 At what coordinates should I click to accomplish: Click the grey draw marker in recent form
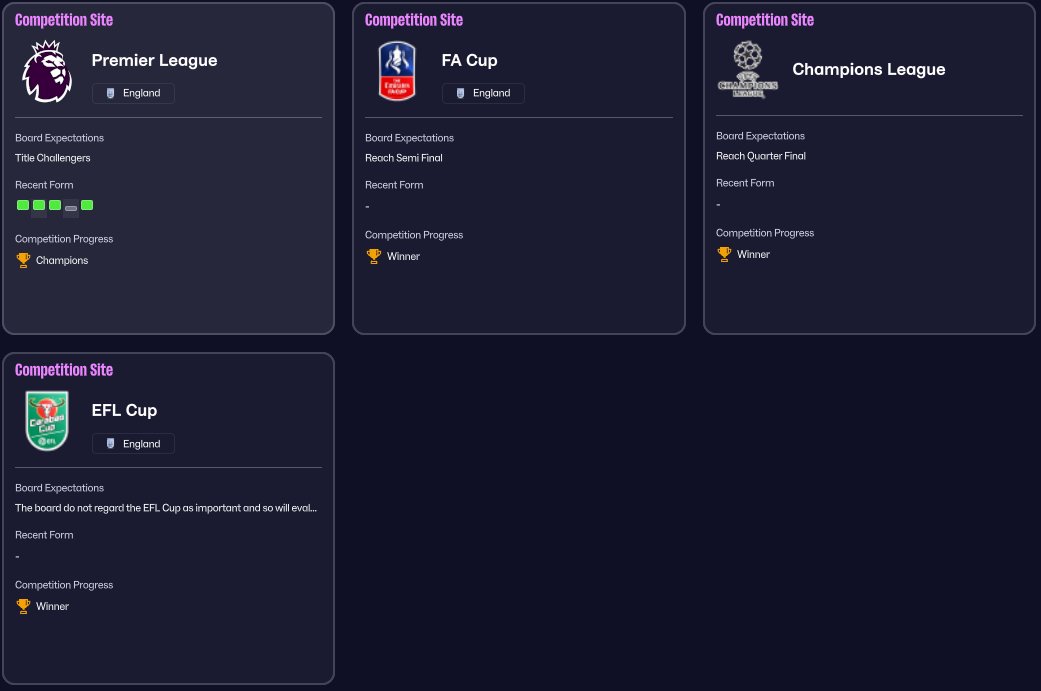[71, 208]
